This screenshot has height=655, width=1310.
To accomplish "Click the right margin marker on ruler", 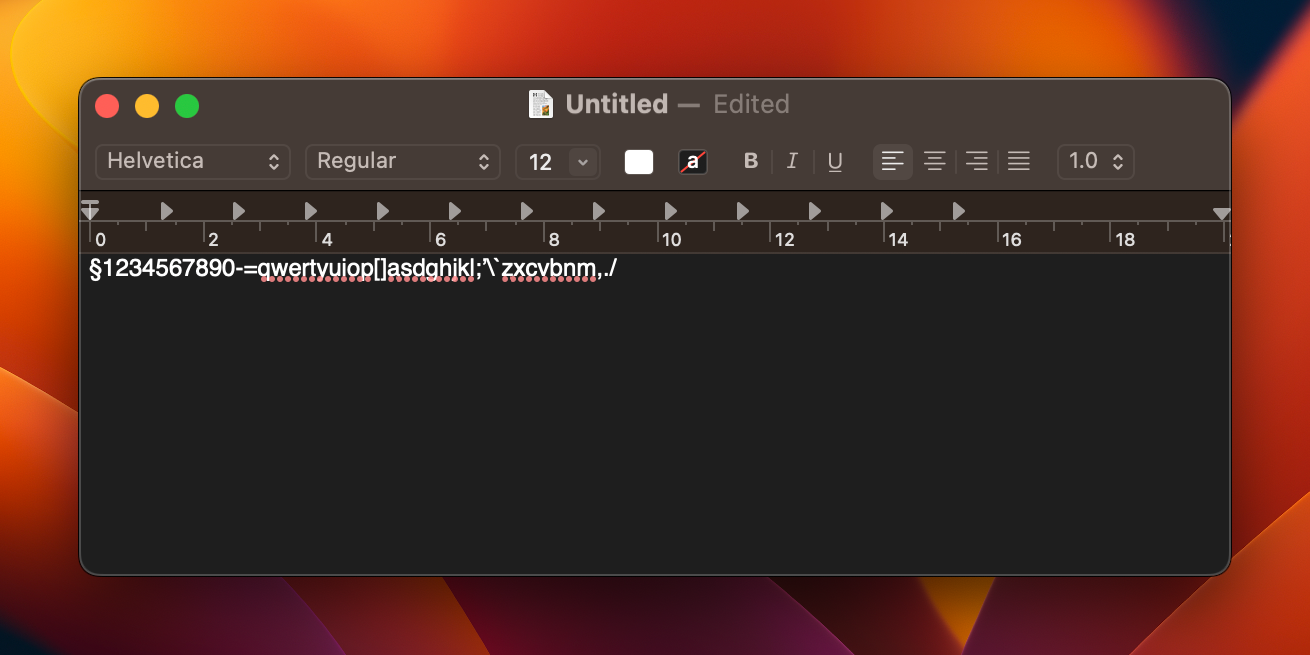I will click(x=1221, y=213).
